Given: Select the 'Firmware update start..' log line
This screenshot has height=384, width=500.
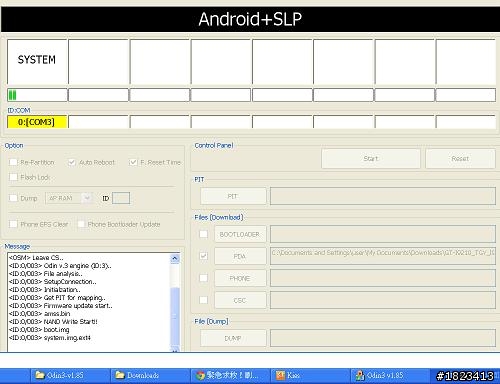Looking at the screenshot, I should point(61,306).
